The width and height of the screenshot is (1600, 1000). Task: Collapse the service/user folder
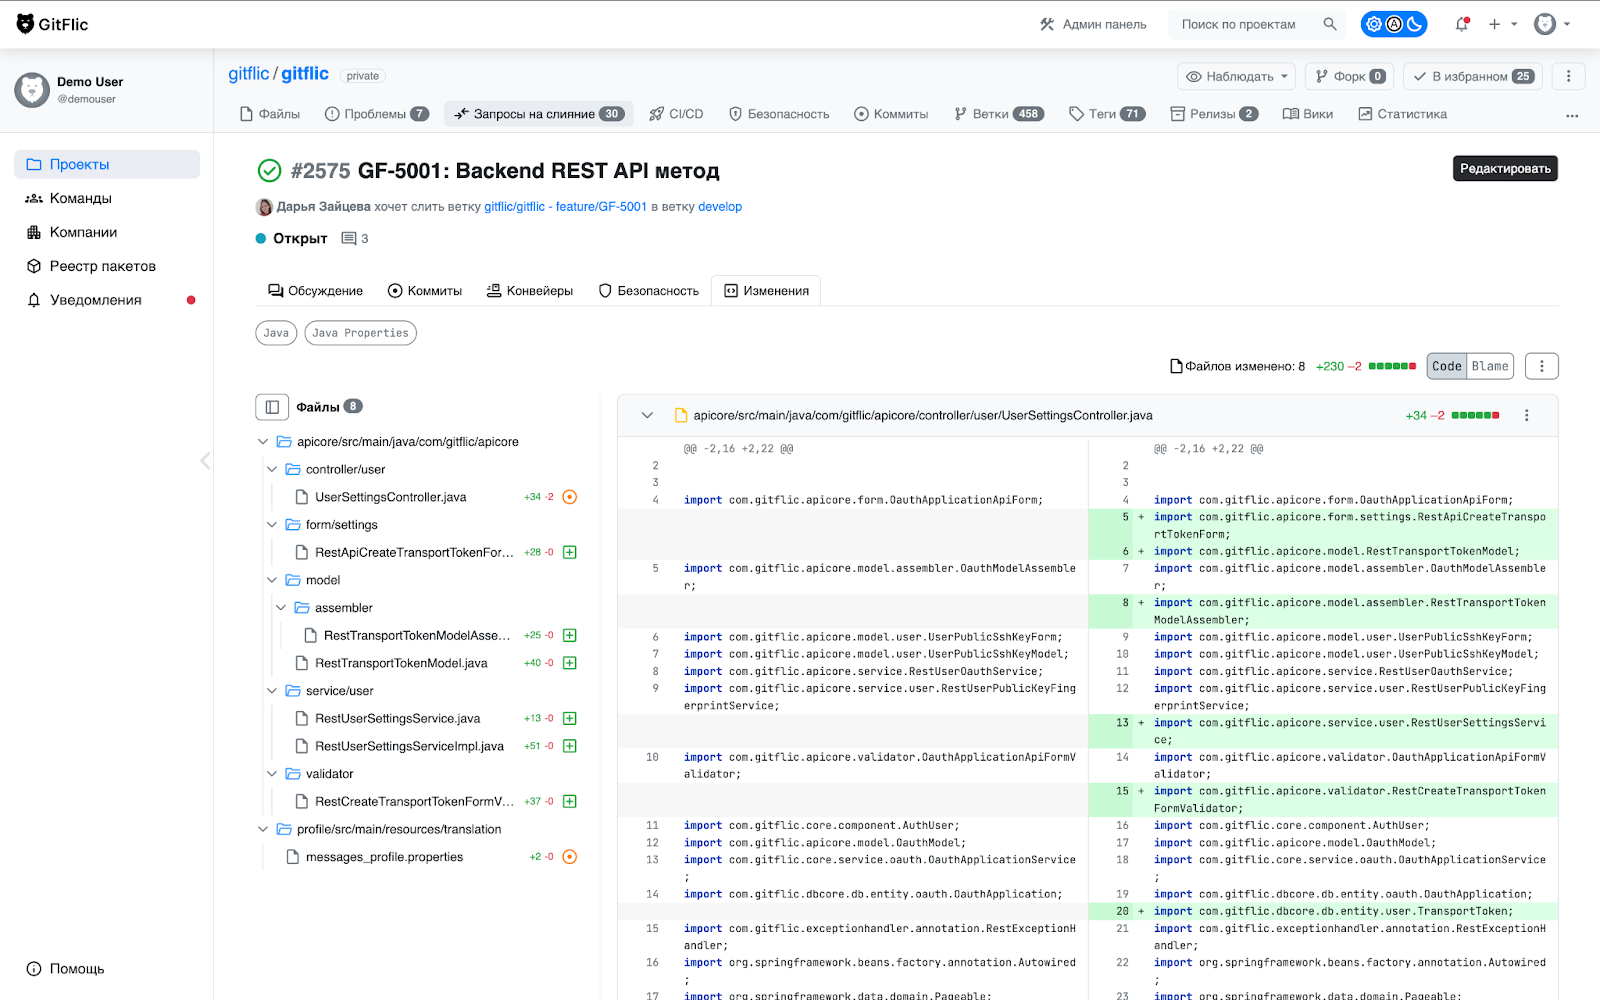click(272, 691)
